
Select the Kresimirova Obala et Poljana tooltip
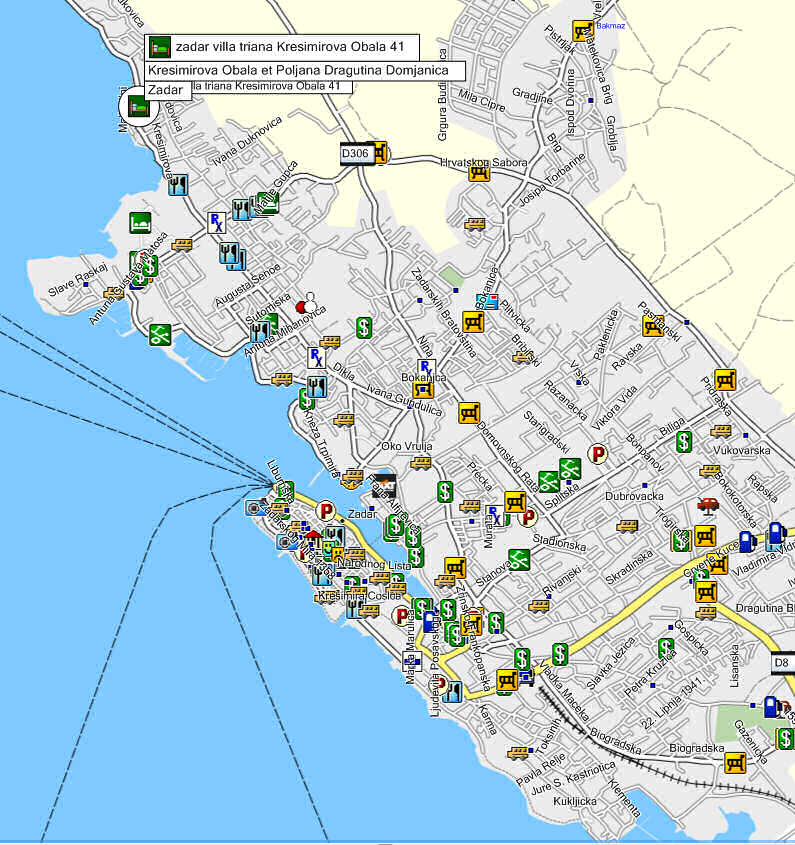(x=305, y=71)
